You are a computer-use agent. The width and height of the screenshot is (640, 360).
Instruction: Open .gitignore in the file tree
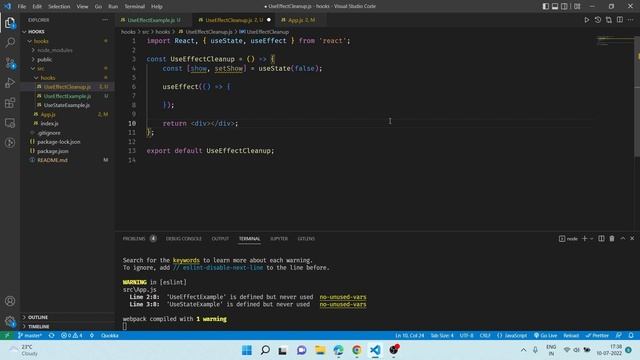point(67,133)
